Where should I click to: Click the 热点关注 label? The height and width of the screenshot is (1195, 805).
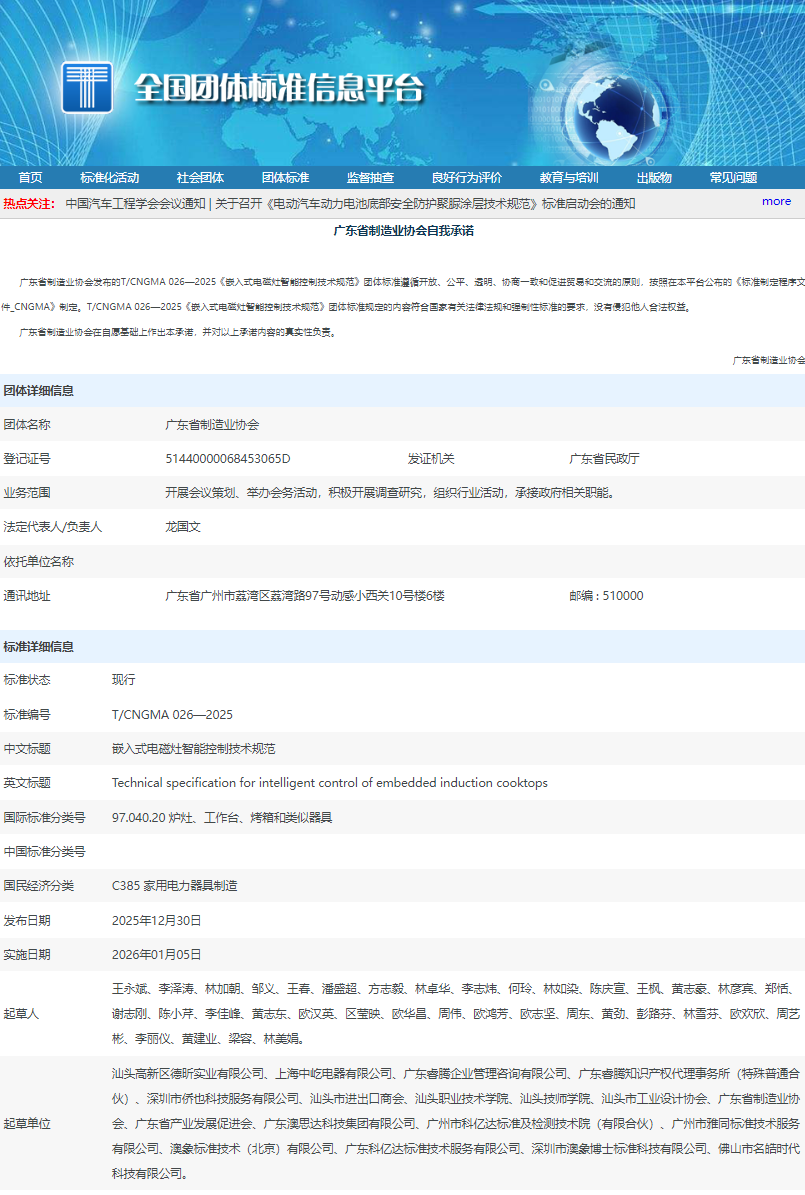point(29,204)
